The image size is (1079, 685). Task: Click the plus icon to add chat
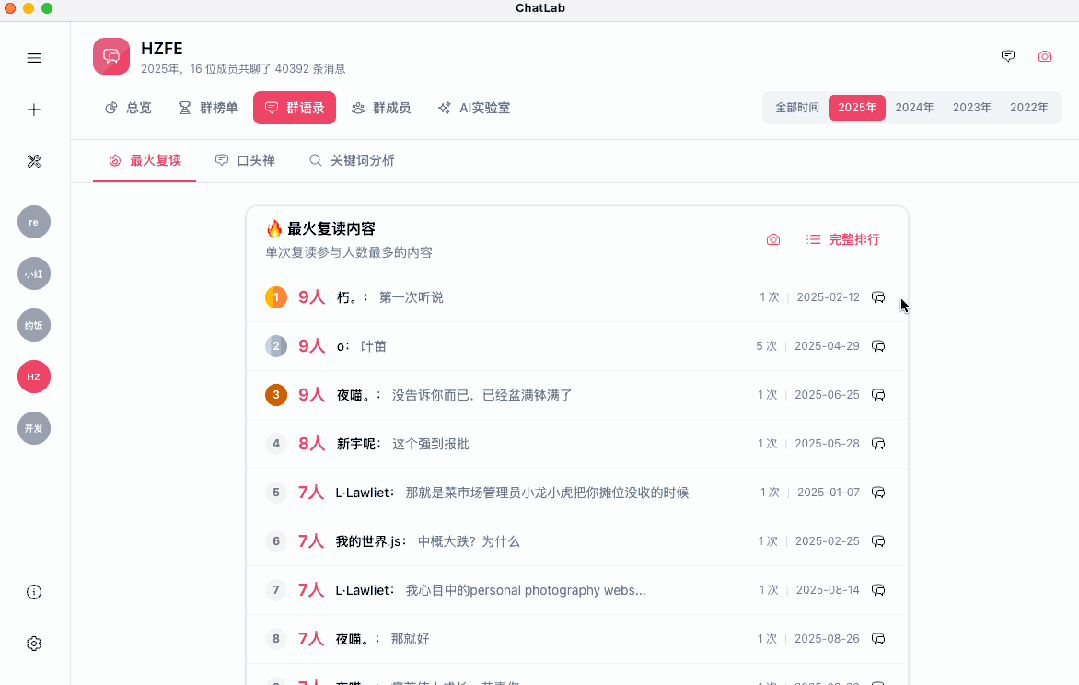[x=34, y=109]
